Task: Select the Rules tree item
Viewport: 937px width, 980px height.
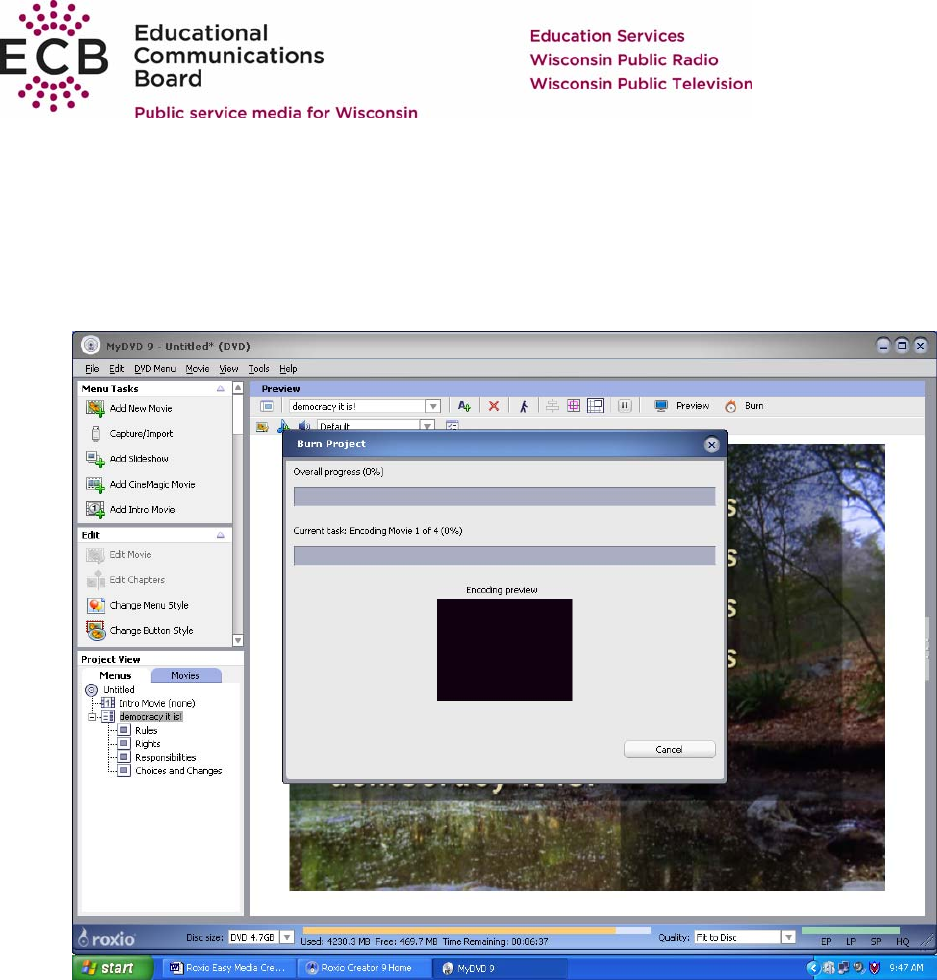Action: point(146,730)
